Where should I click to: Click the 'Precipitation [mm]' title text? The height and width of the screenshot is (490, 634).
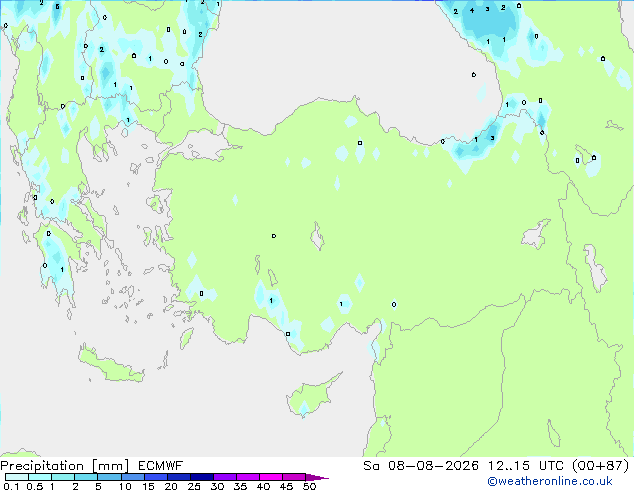pyautogui.click(x=64, y=466)
